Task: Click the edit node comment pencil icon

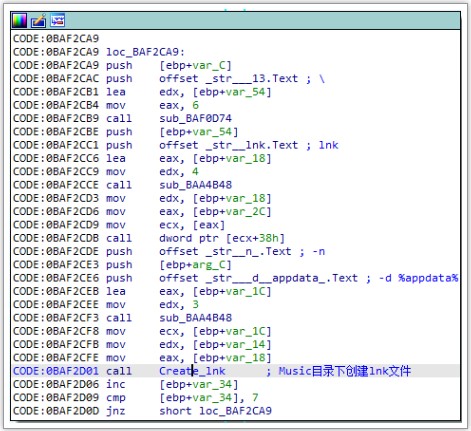Action: point(38,21)
